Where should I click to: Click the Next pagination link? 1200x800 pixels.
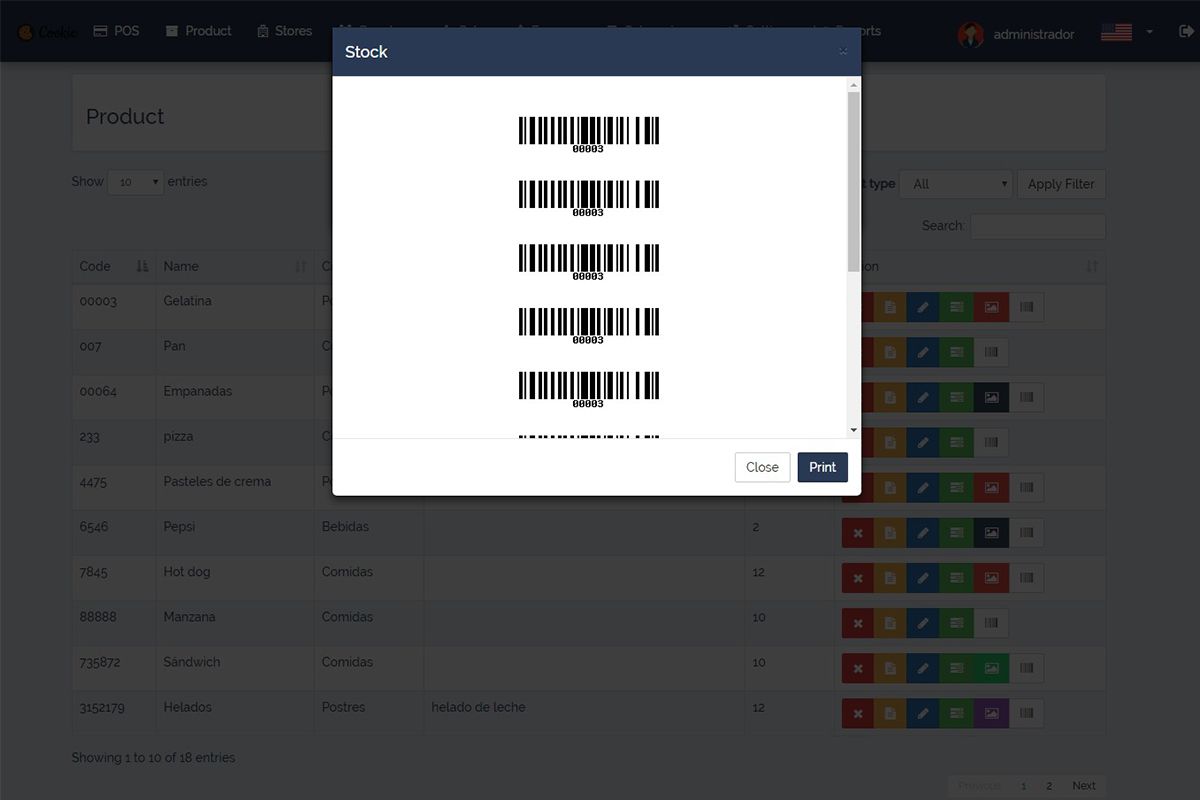coord(1084,786)
